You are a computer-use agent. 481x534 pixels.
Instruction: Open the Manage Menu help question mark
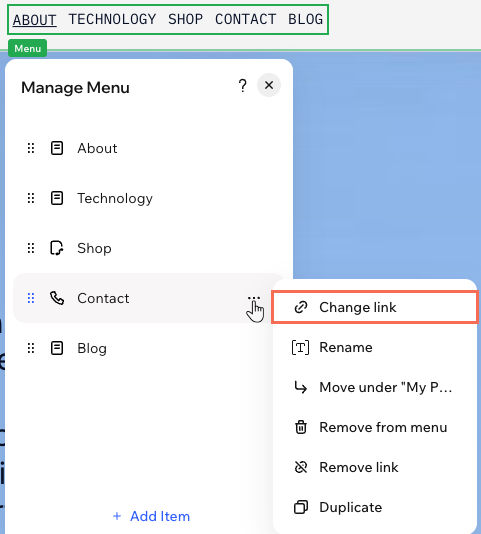(x=243, y=86)
